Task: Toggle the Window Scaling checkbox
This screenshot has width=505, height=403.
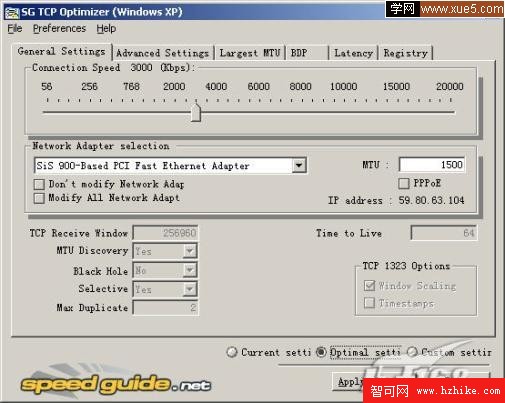Action: pyautogui.click(x=369, y=286)
